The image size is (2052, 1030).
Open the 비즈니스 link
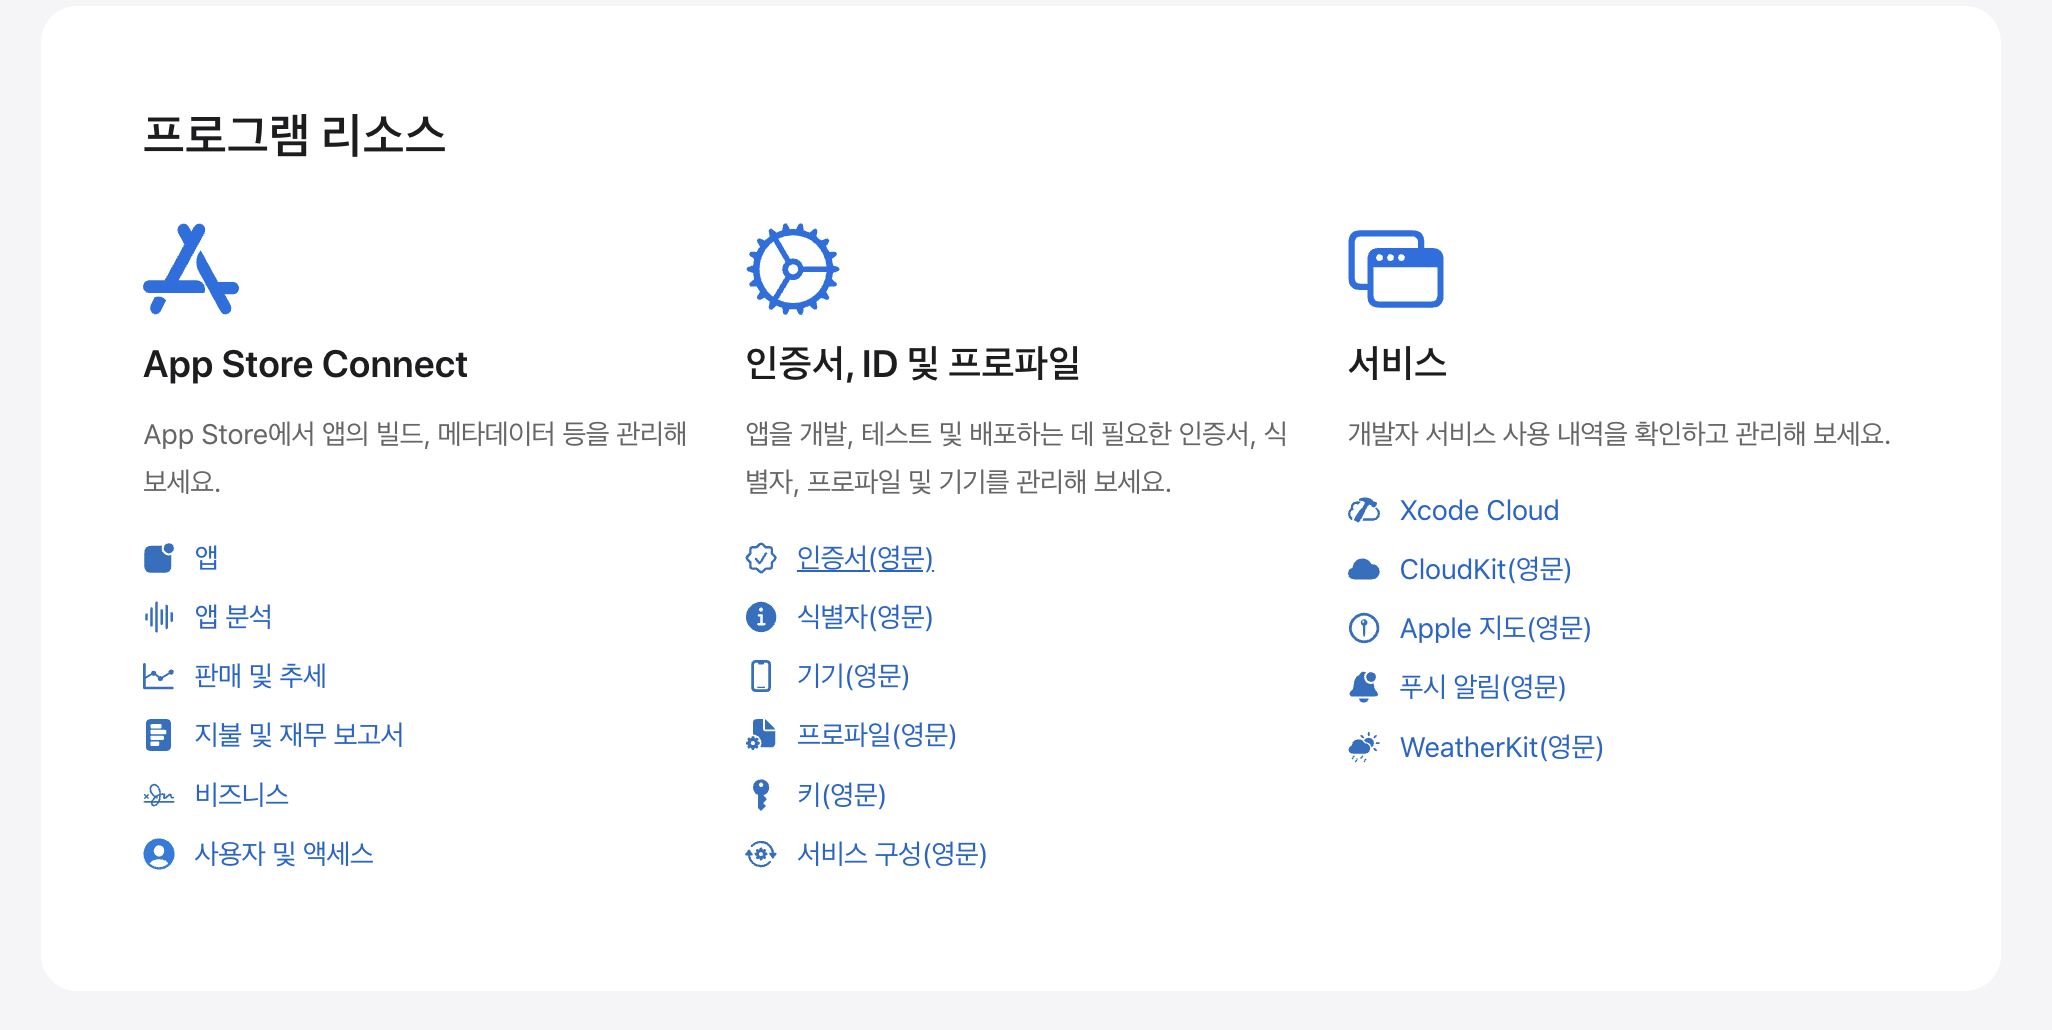(241, 795)
